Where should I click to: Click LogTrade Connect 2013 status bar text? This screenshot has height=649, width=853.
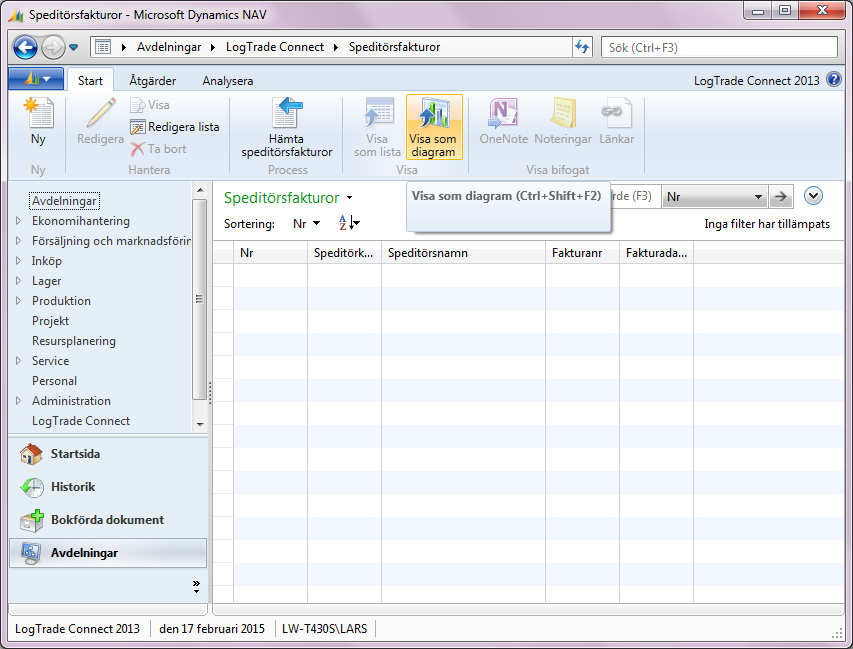(77, 629)
